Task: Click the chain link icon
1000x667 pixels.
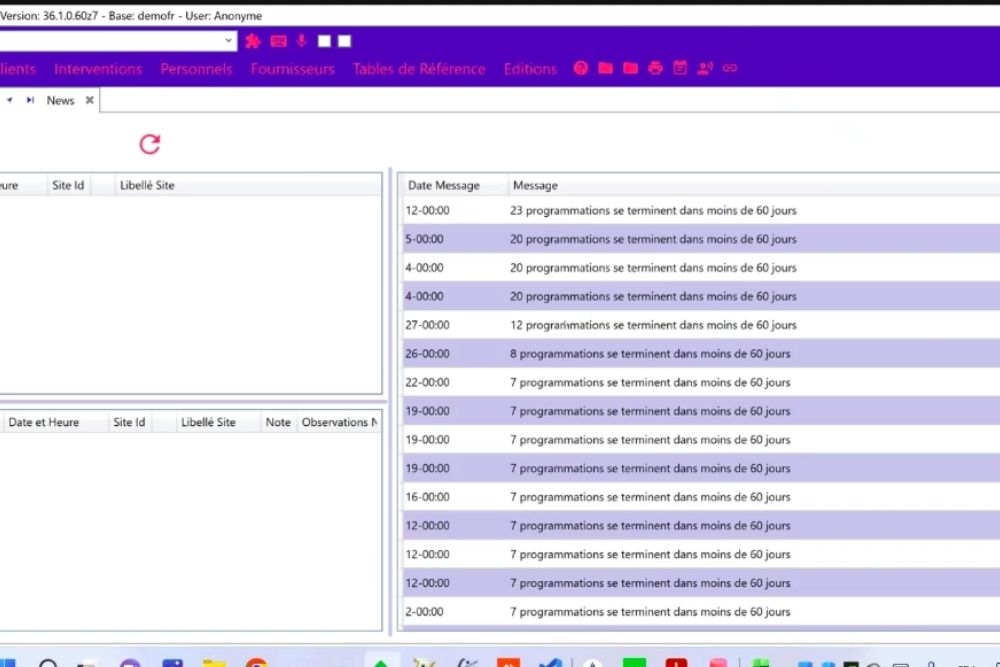Action: [x=730, y=68]
